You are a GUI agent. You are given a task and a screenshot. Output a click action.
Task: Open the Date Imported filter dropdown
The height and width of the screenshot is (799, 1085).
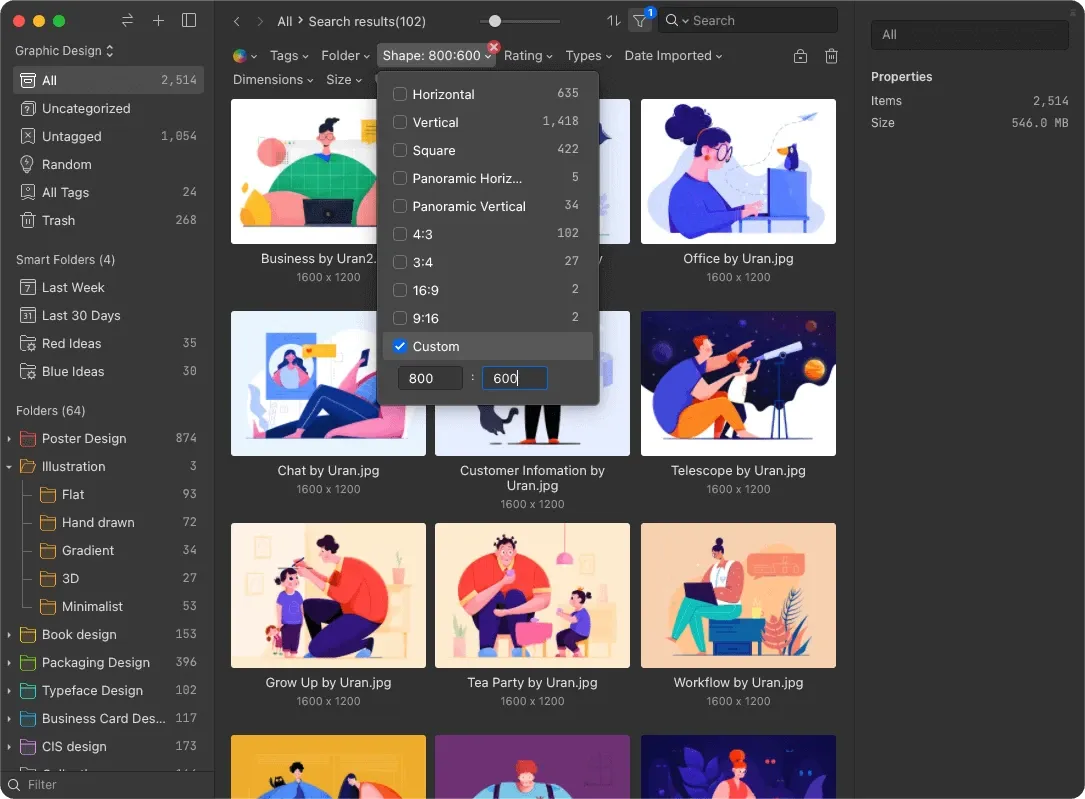[673, 56]
